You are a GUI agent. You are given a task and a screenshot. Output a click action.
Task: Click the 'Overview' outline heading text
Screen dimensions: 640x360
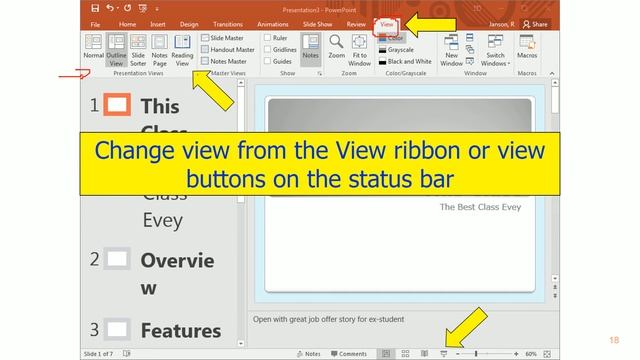(177, 274)
